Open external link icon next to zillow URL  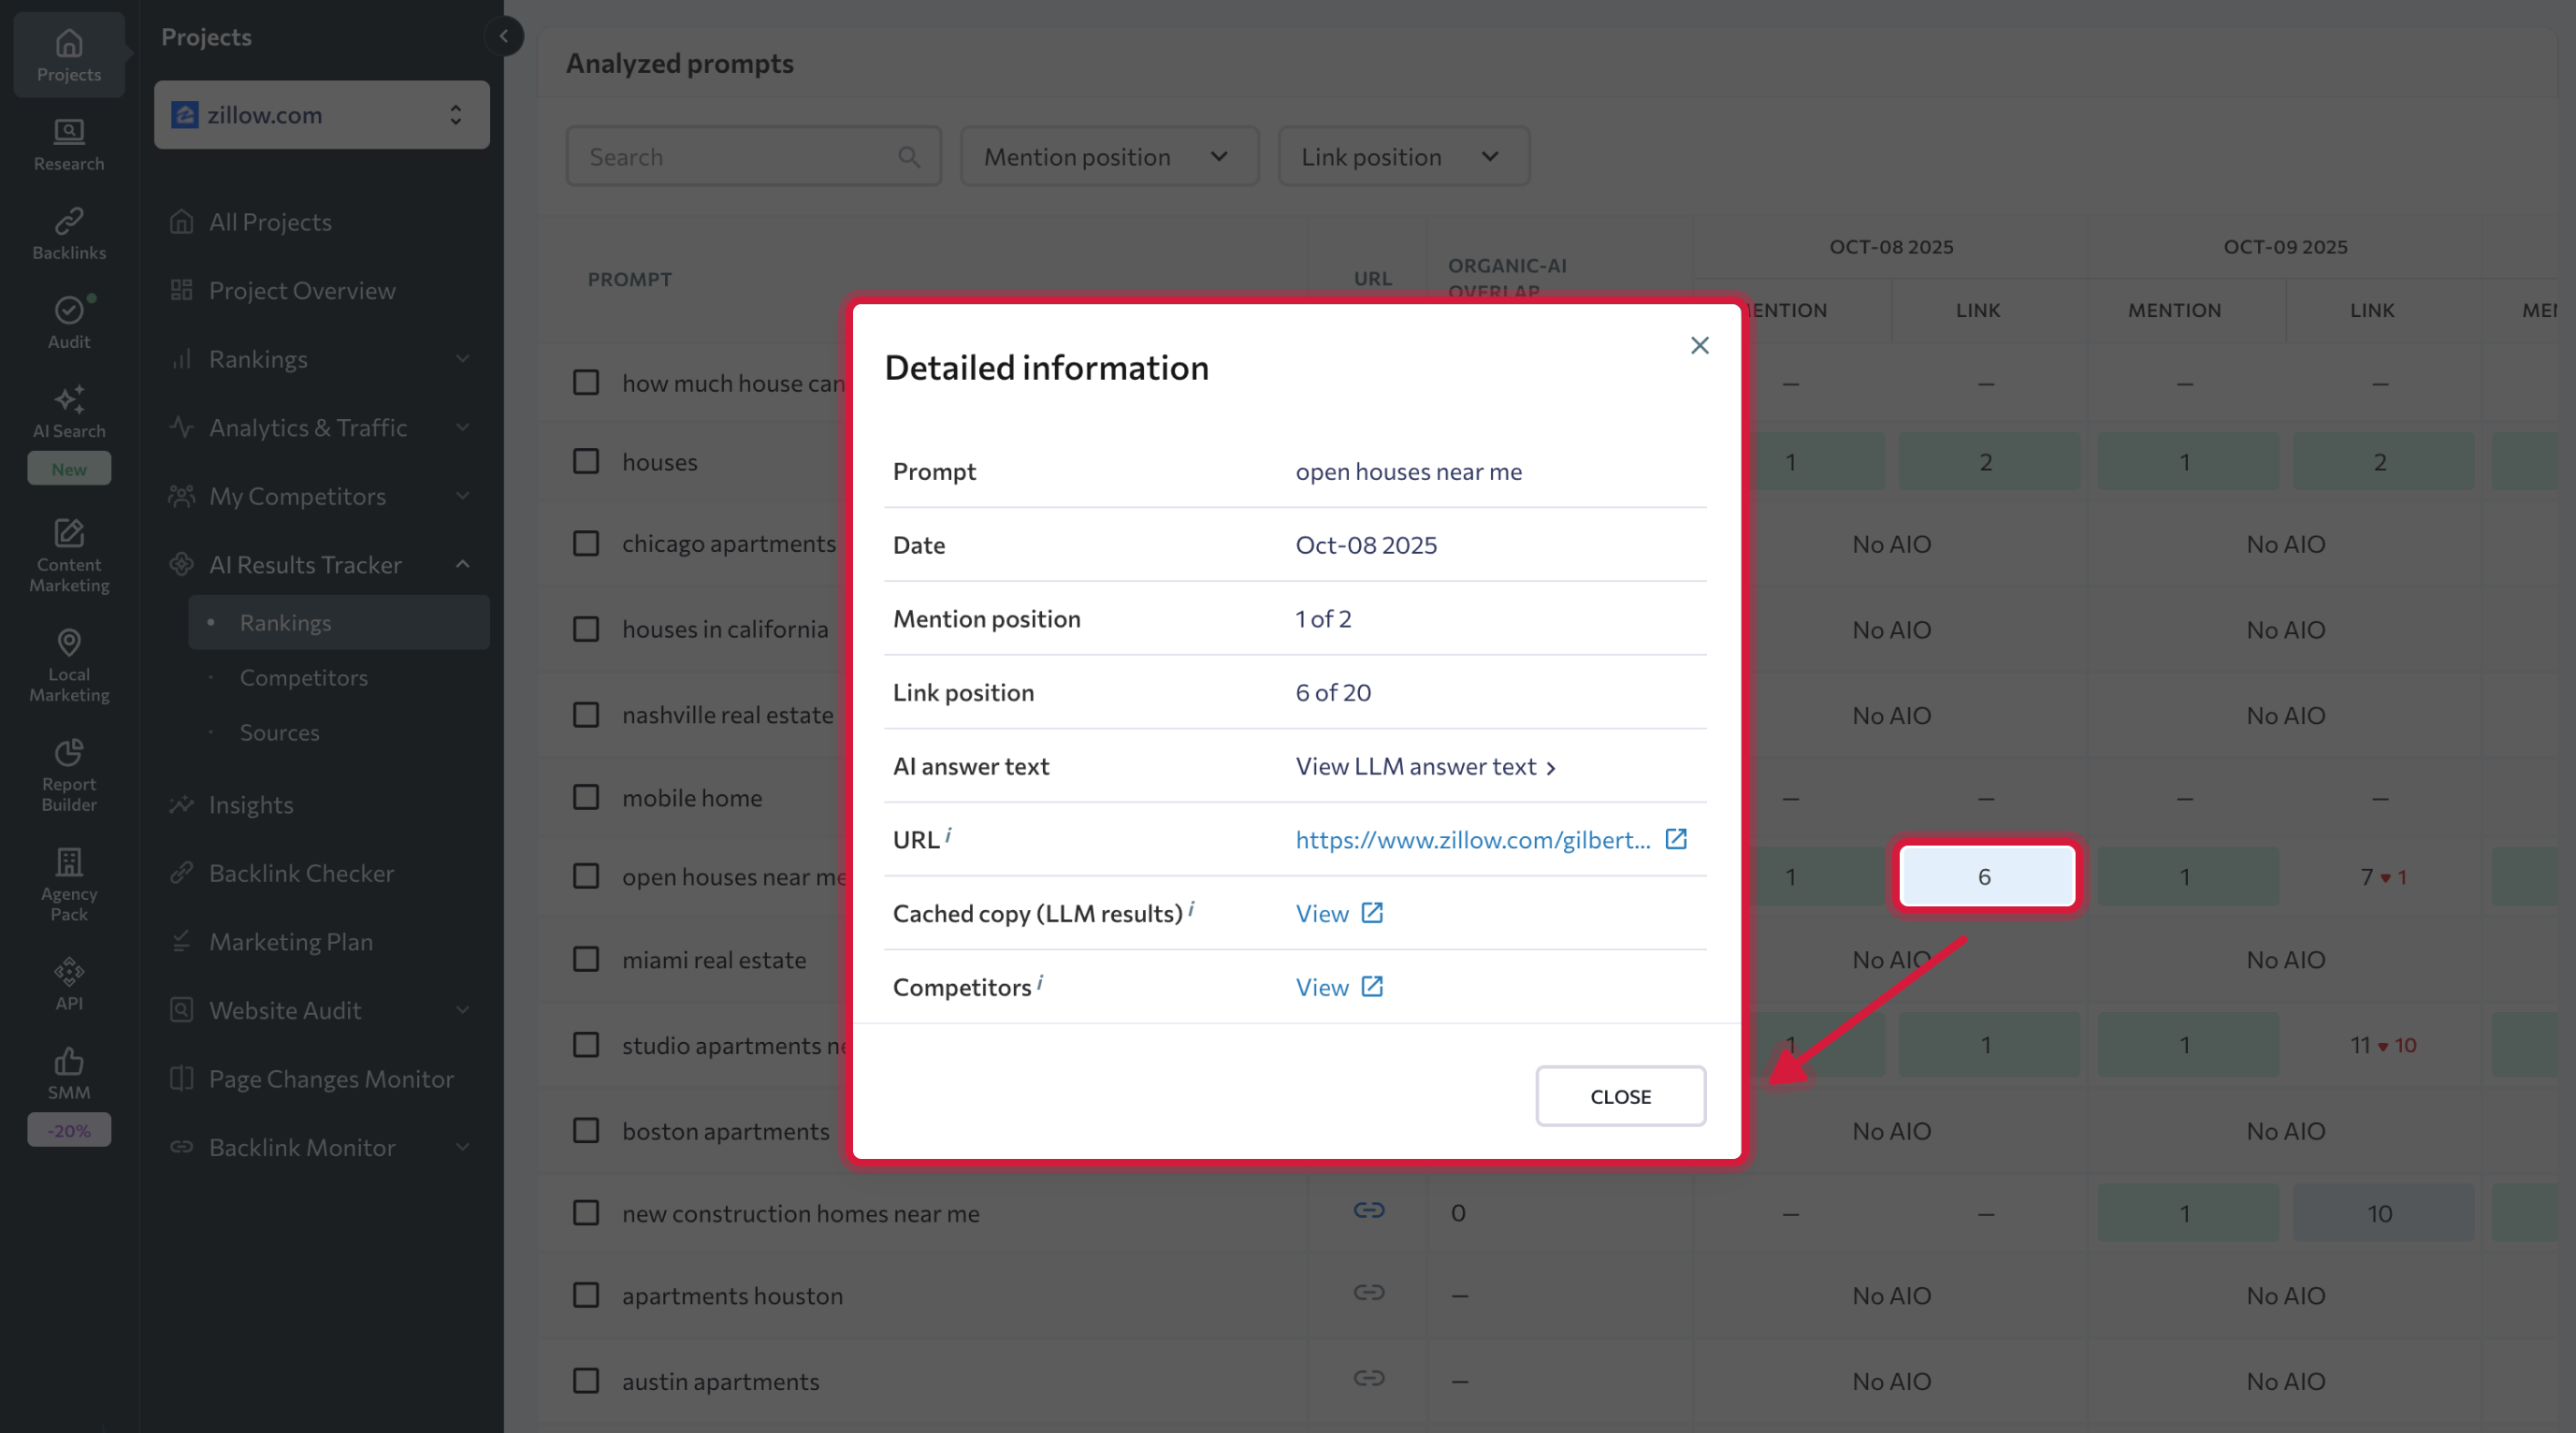[1675, 839]
